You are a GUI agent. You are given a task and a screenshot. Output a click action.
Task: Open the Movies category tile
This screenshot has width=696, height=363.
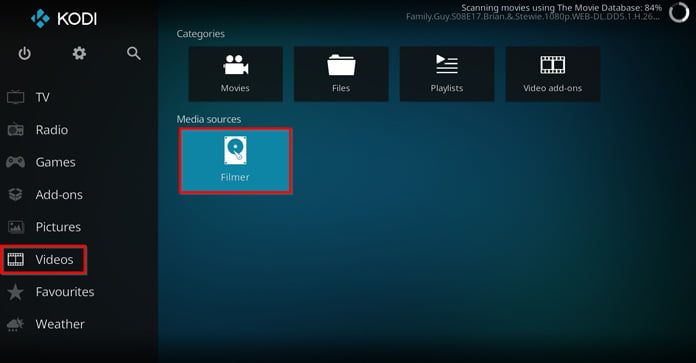tap(235, 74)
